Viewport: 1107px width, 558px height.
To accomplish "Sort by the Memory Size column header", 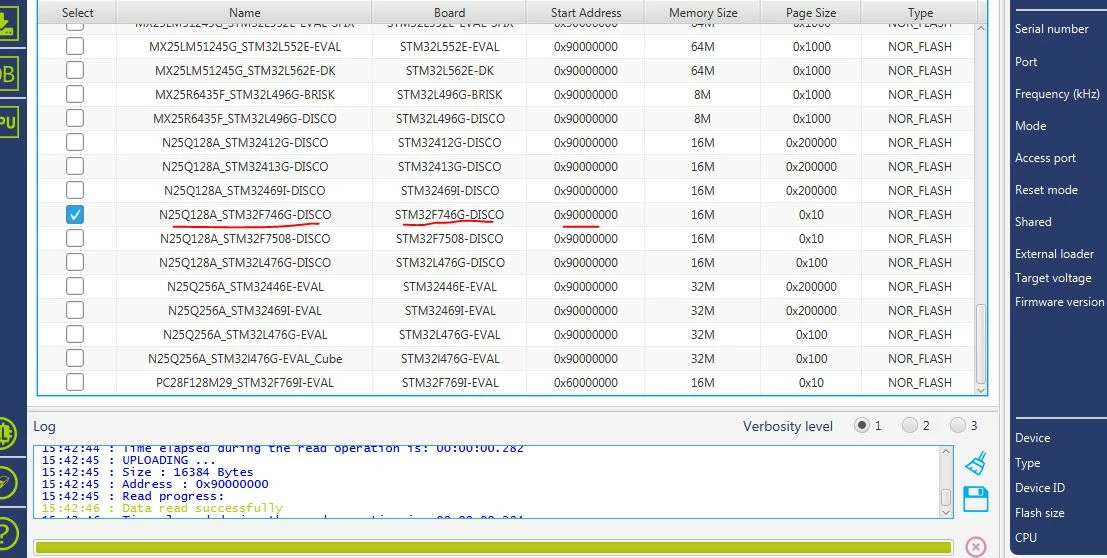I will pyautogui.click(x=702, y=12).
